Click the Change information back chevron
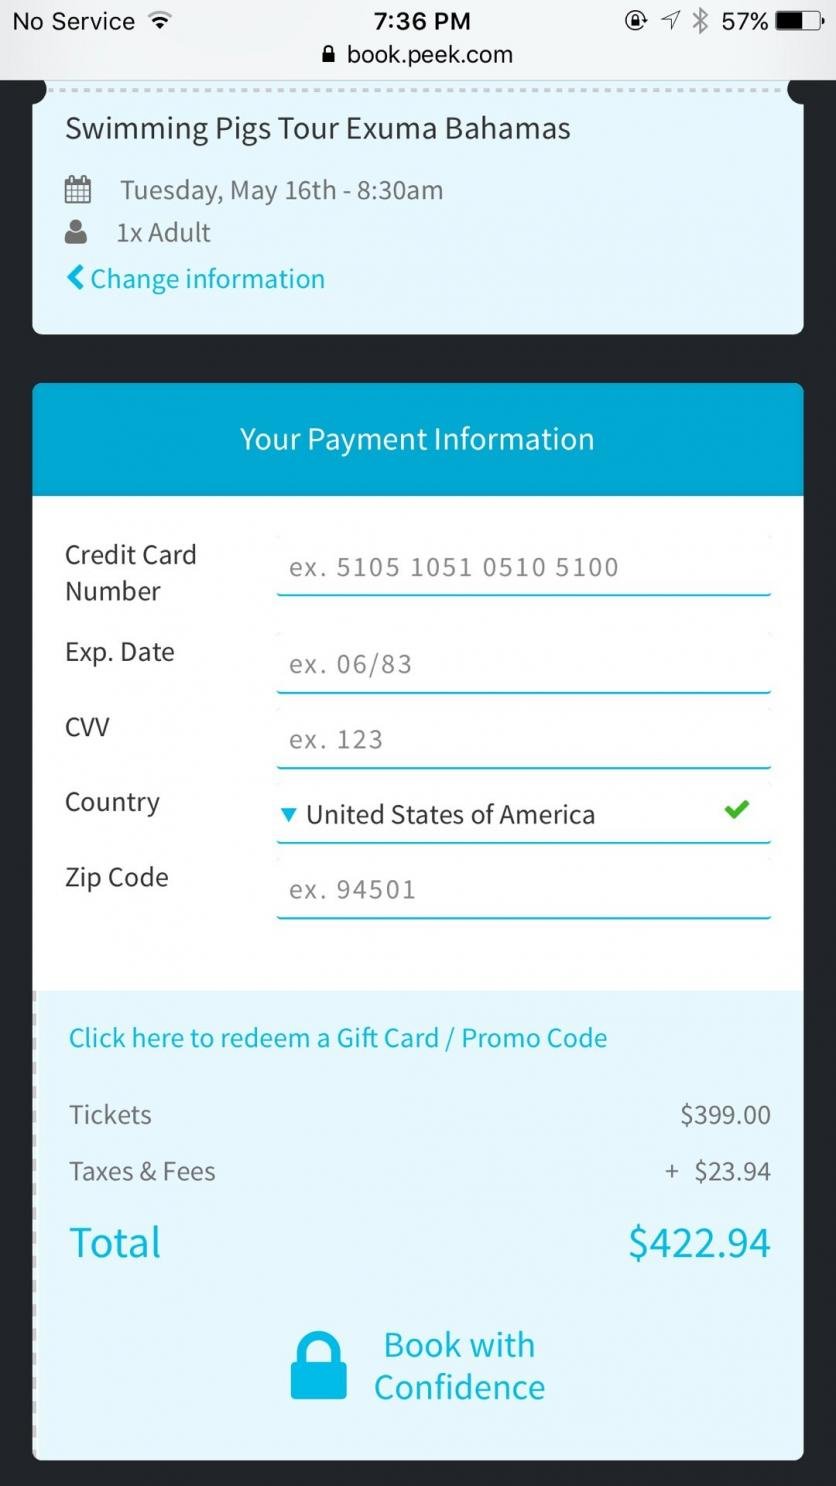836x1486 pixels. [75, 278]
